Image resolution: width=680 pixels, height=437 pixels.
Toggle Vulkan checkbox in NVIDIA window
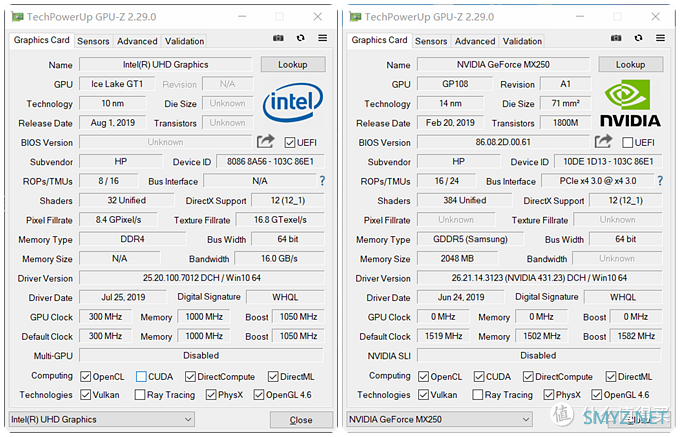(x=423, y=395)
